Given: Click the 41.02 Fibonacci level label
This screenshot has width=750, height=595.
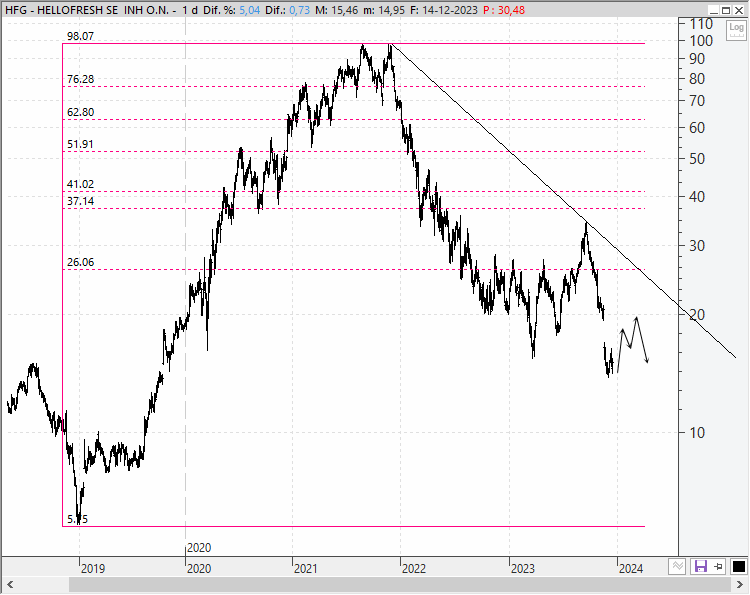Looking at the screenshot, I should click(80, 184).
